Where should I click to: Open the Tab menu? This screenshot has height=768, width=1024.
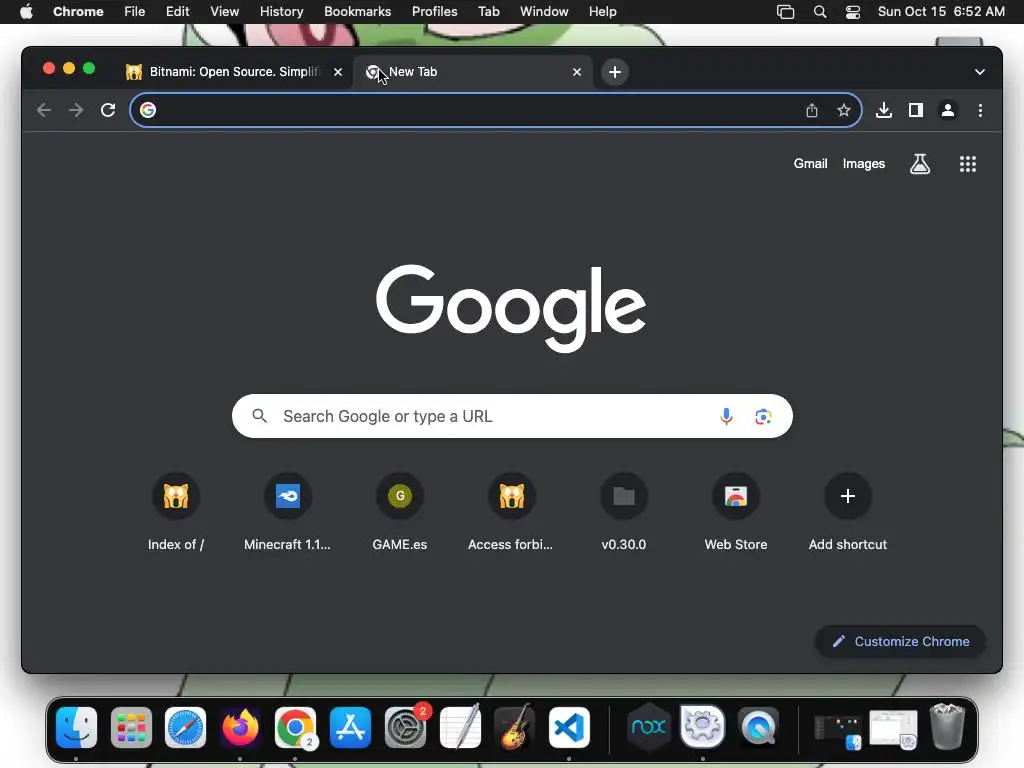(488, 12)
